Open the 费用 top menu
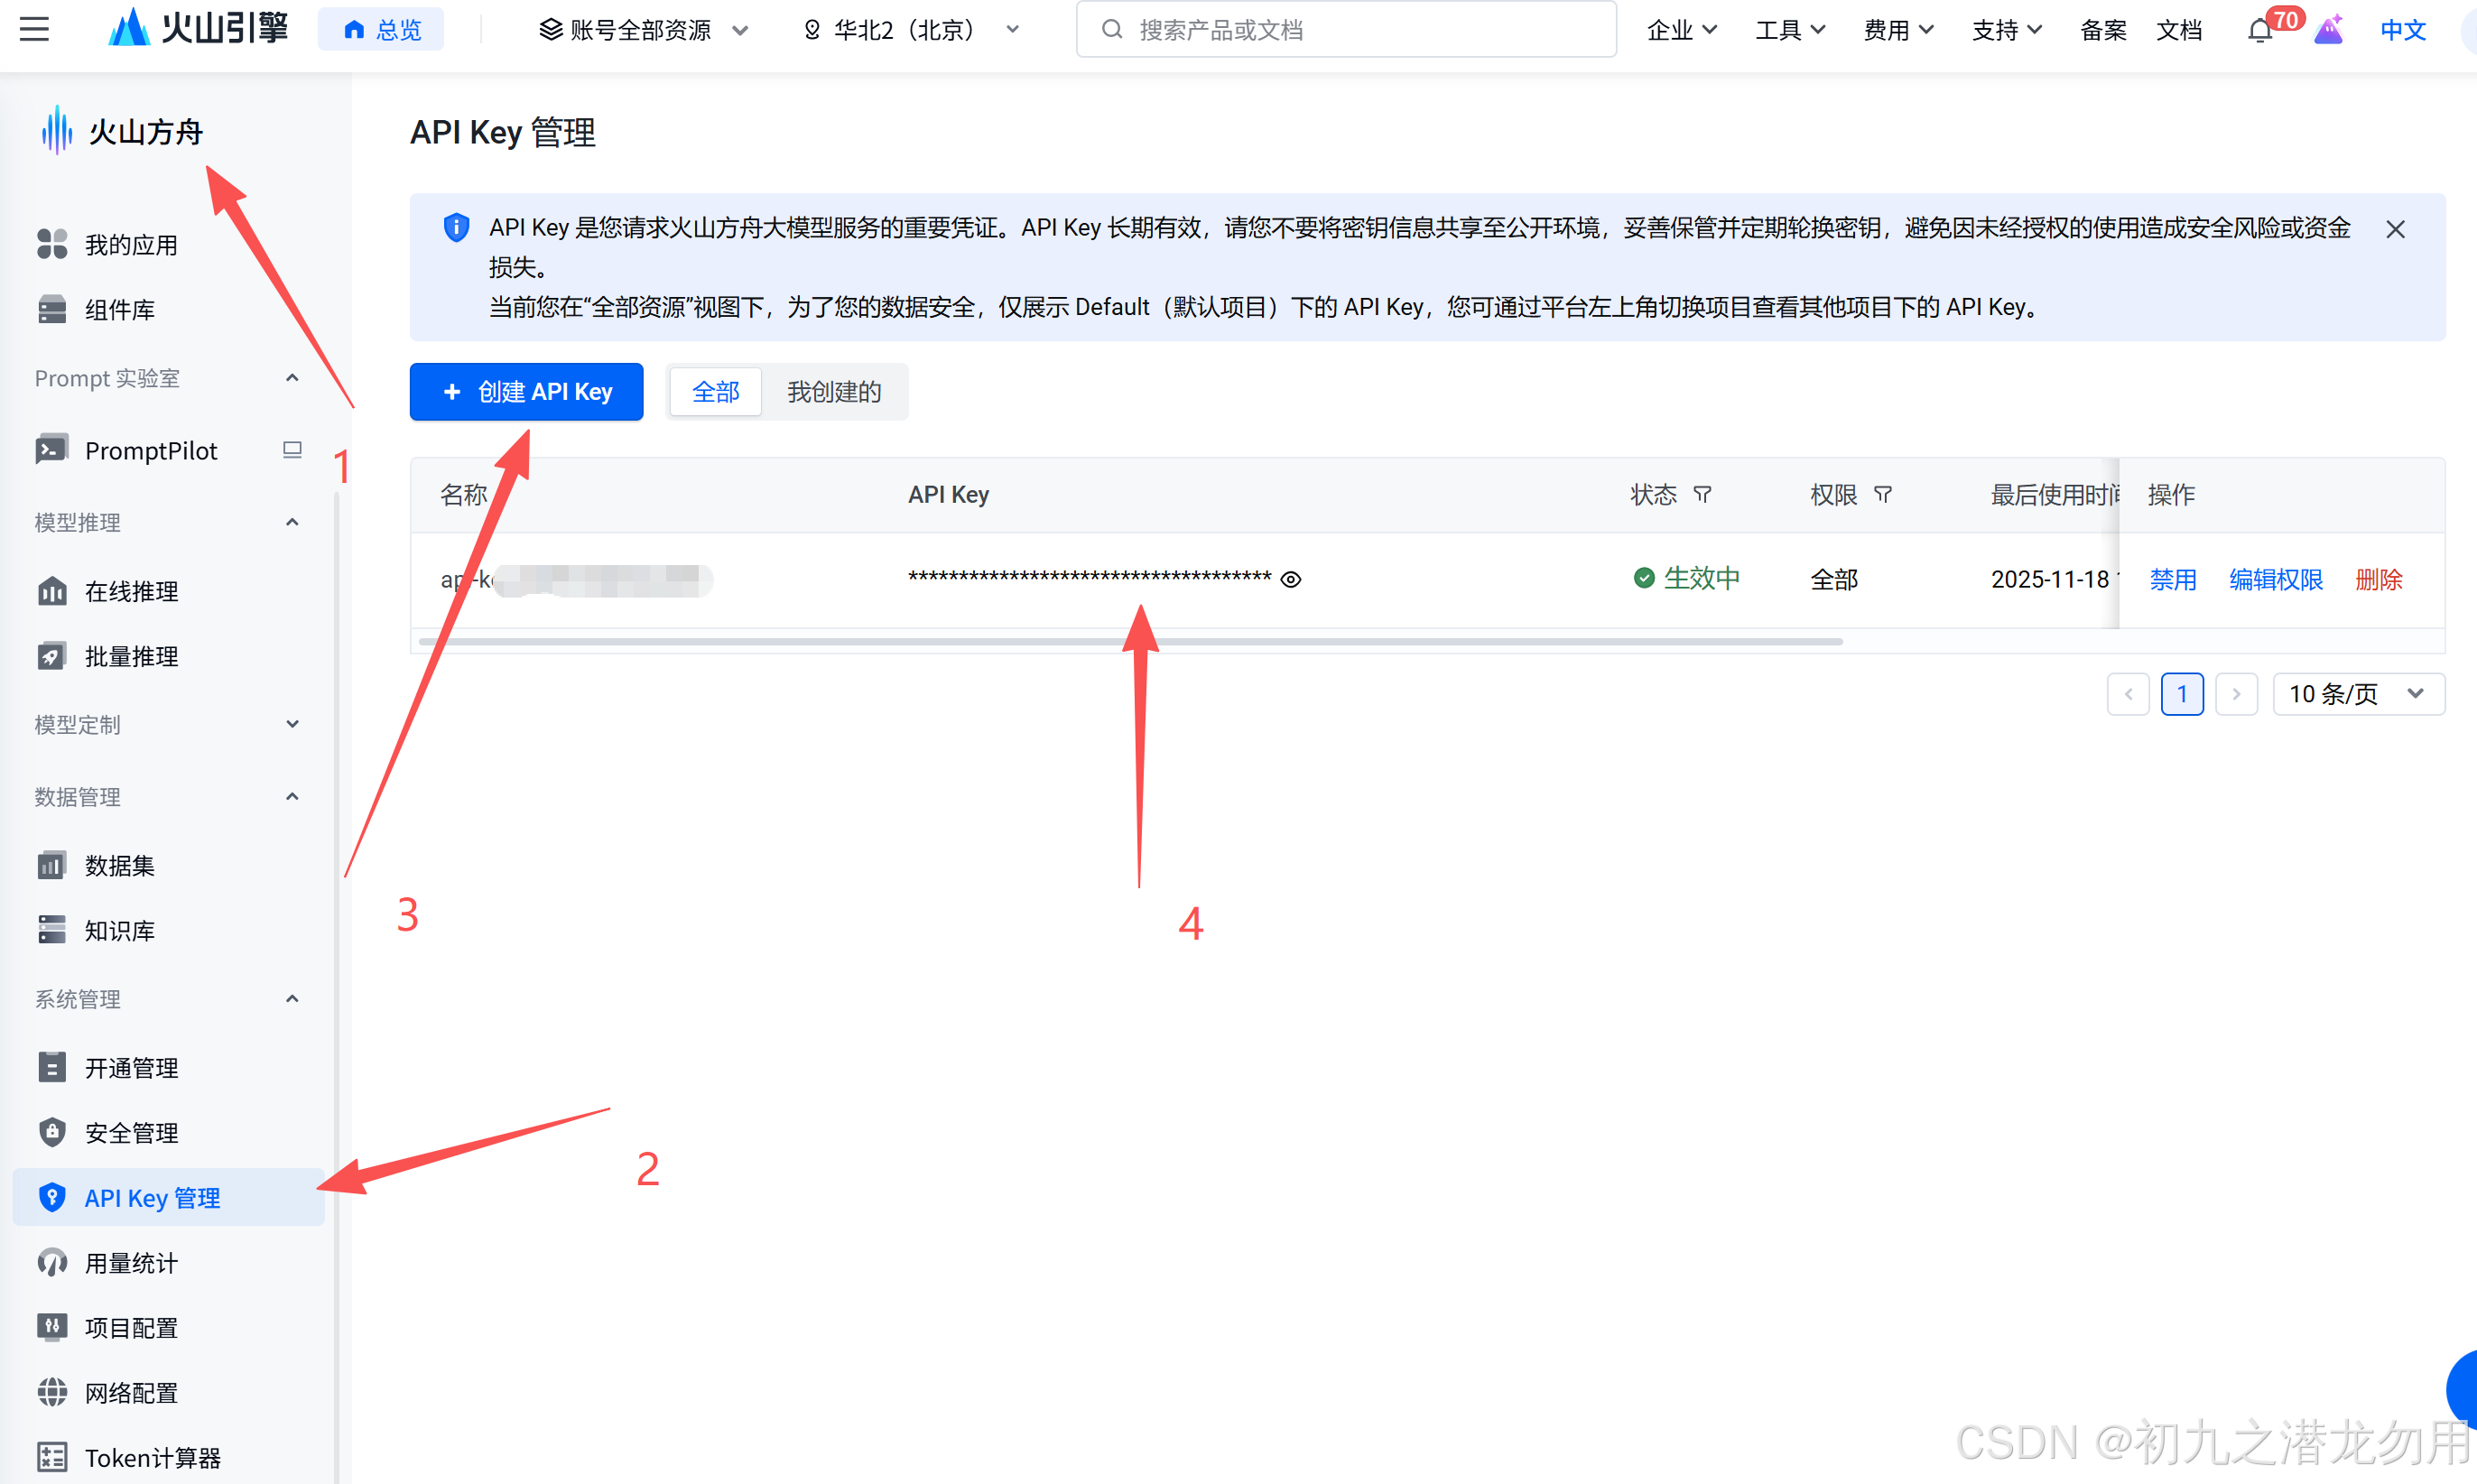The height and width of the screenshot is (1484, 2477). click(1897, 30)
